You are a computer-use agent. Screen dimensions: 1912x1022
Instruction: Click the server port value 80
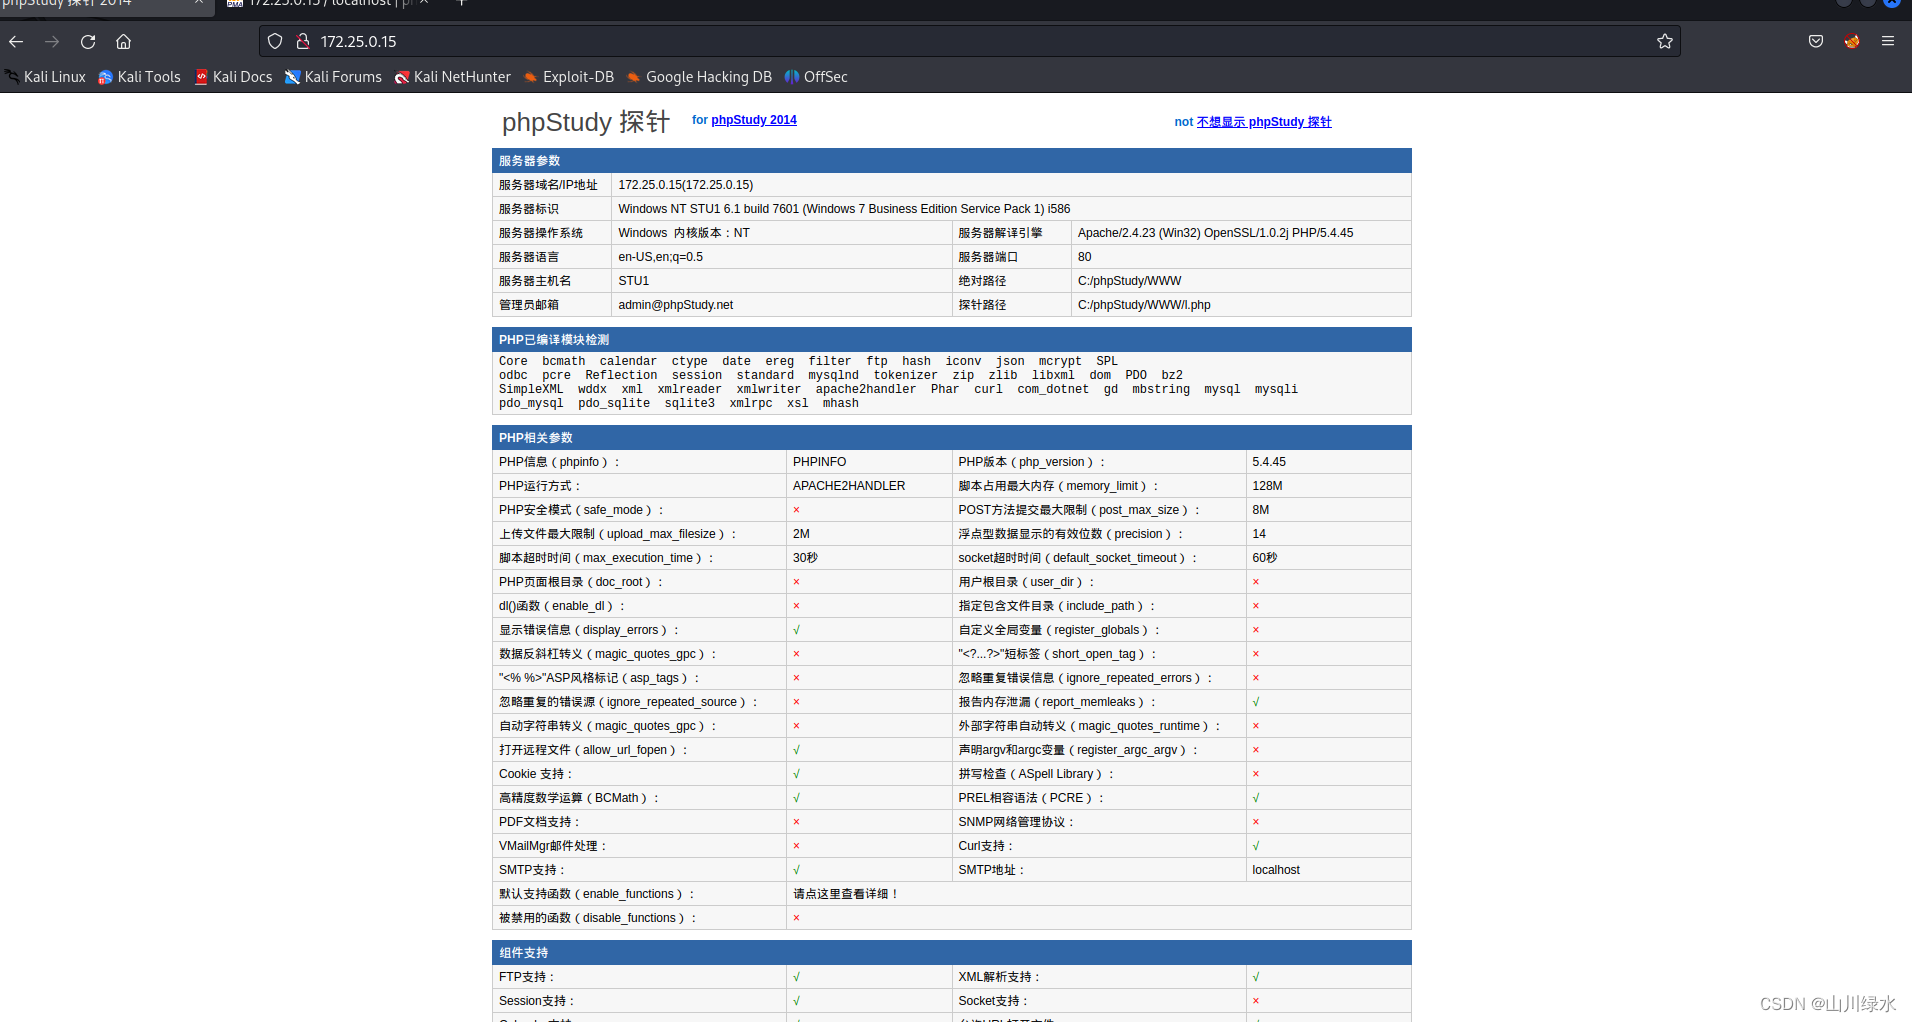pos(1085,257)
